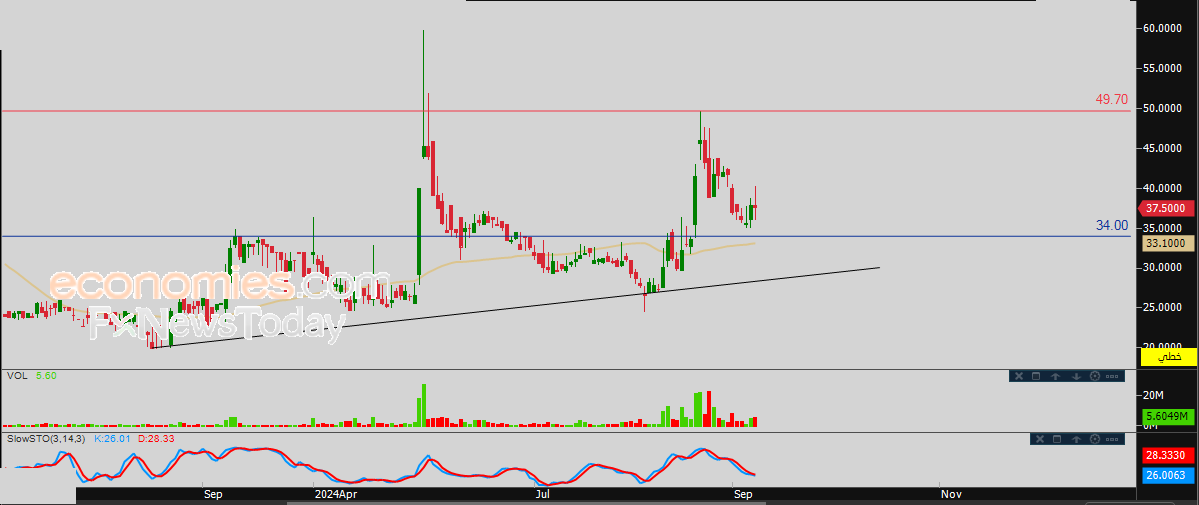Screen dimensions: 1199x505
Task: Click the 2024Apr label on time axis
Action: (x=336, y=495)
